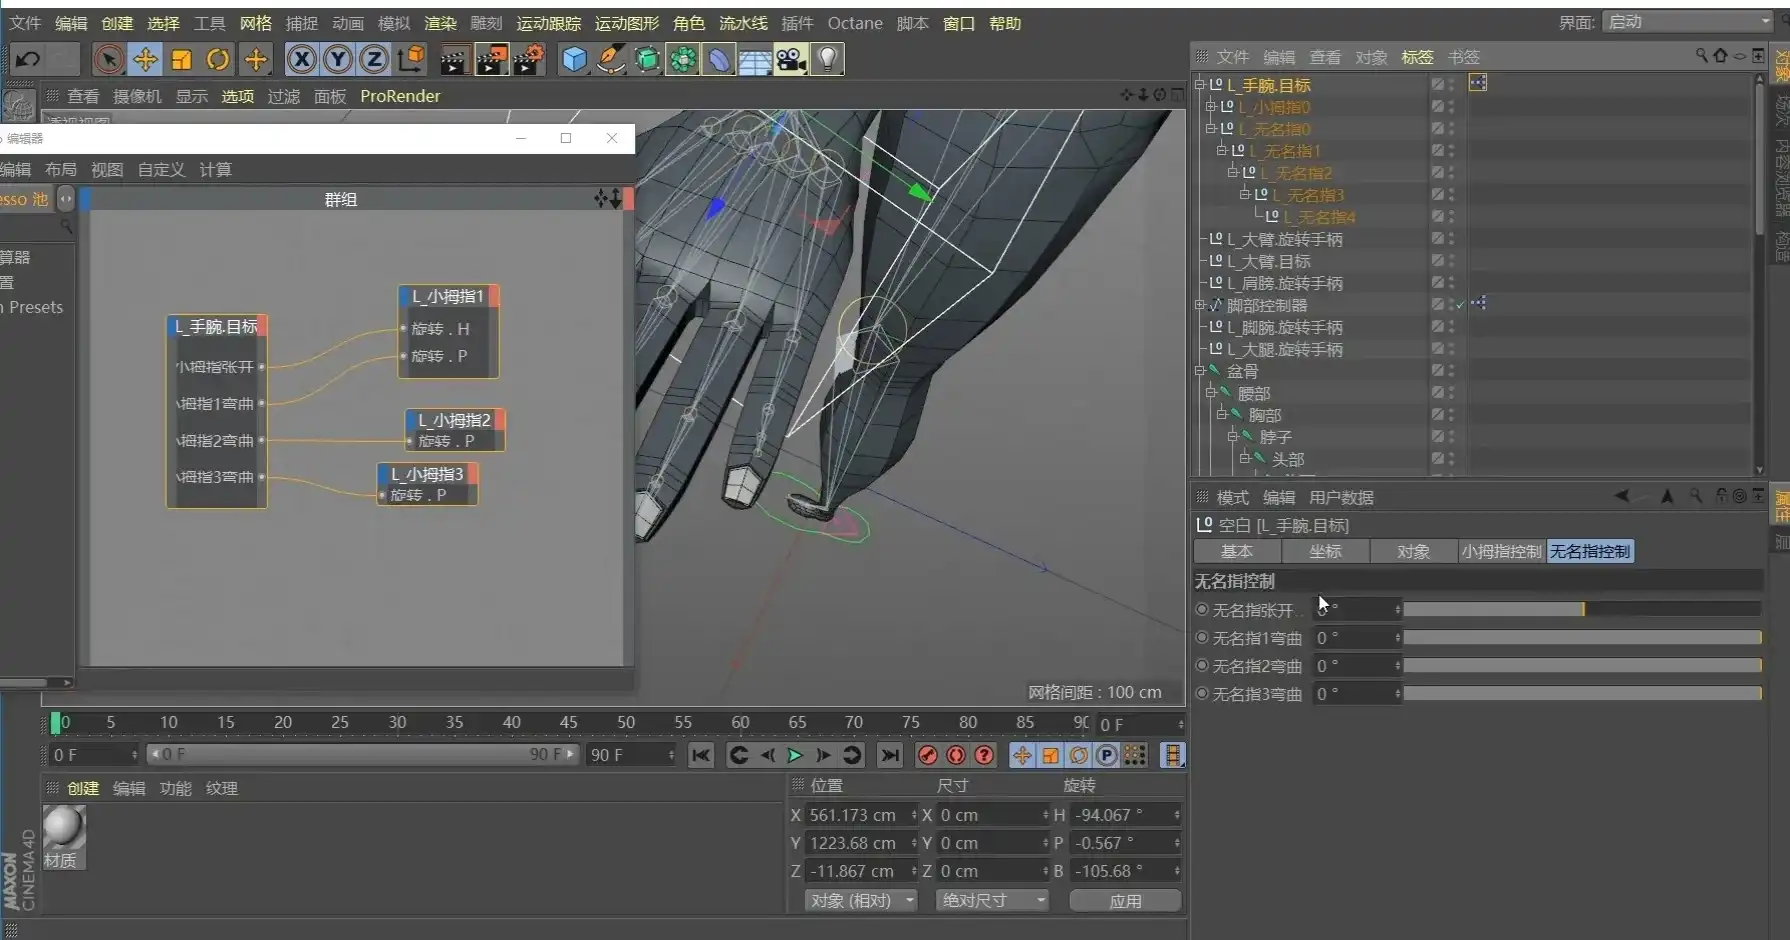
Task: Lock the X axis in the toolbar
Action: point(301,59)
